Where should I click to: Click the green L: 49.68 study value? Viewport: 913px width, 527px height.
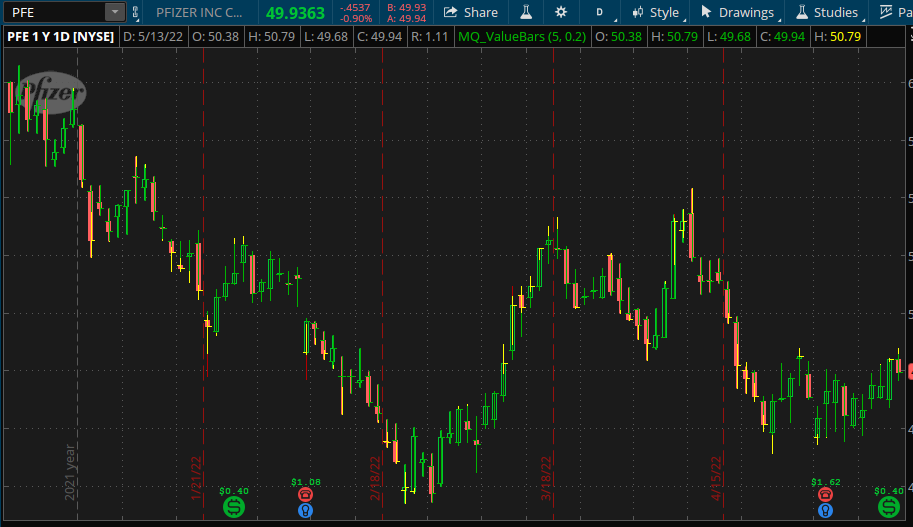(729, 37)
